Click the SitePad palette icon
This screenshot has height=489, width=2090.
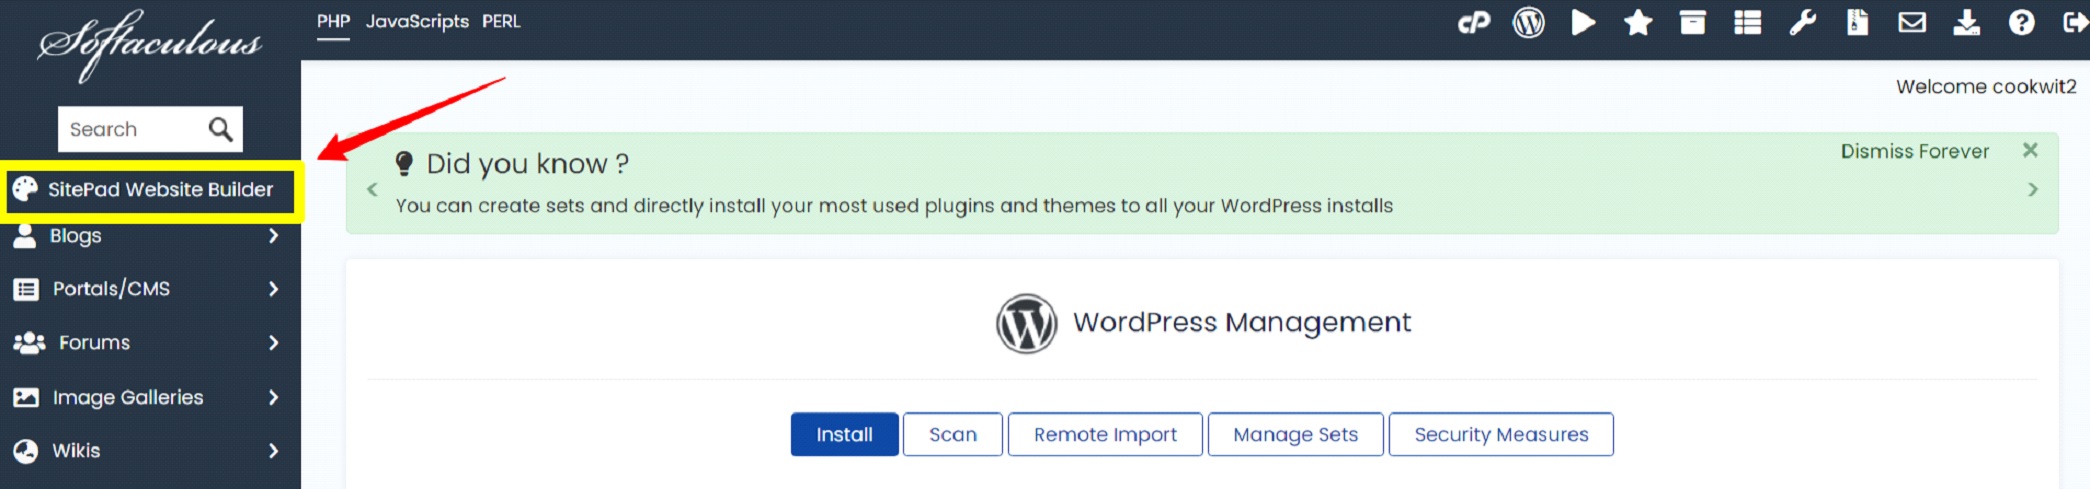coord(25,189)
